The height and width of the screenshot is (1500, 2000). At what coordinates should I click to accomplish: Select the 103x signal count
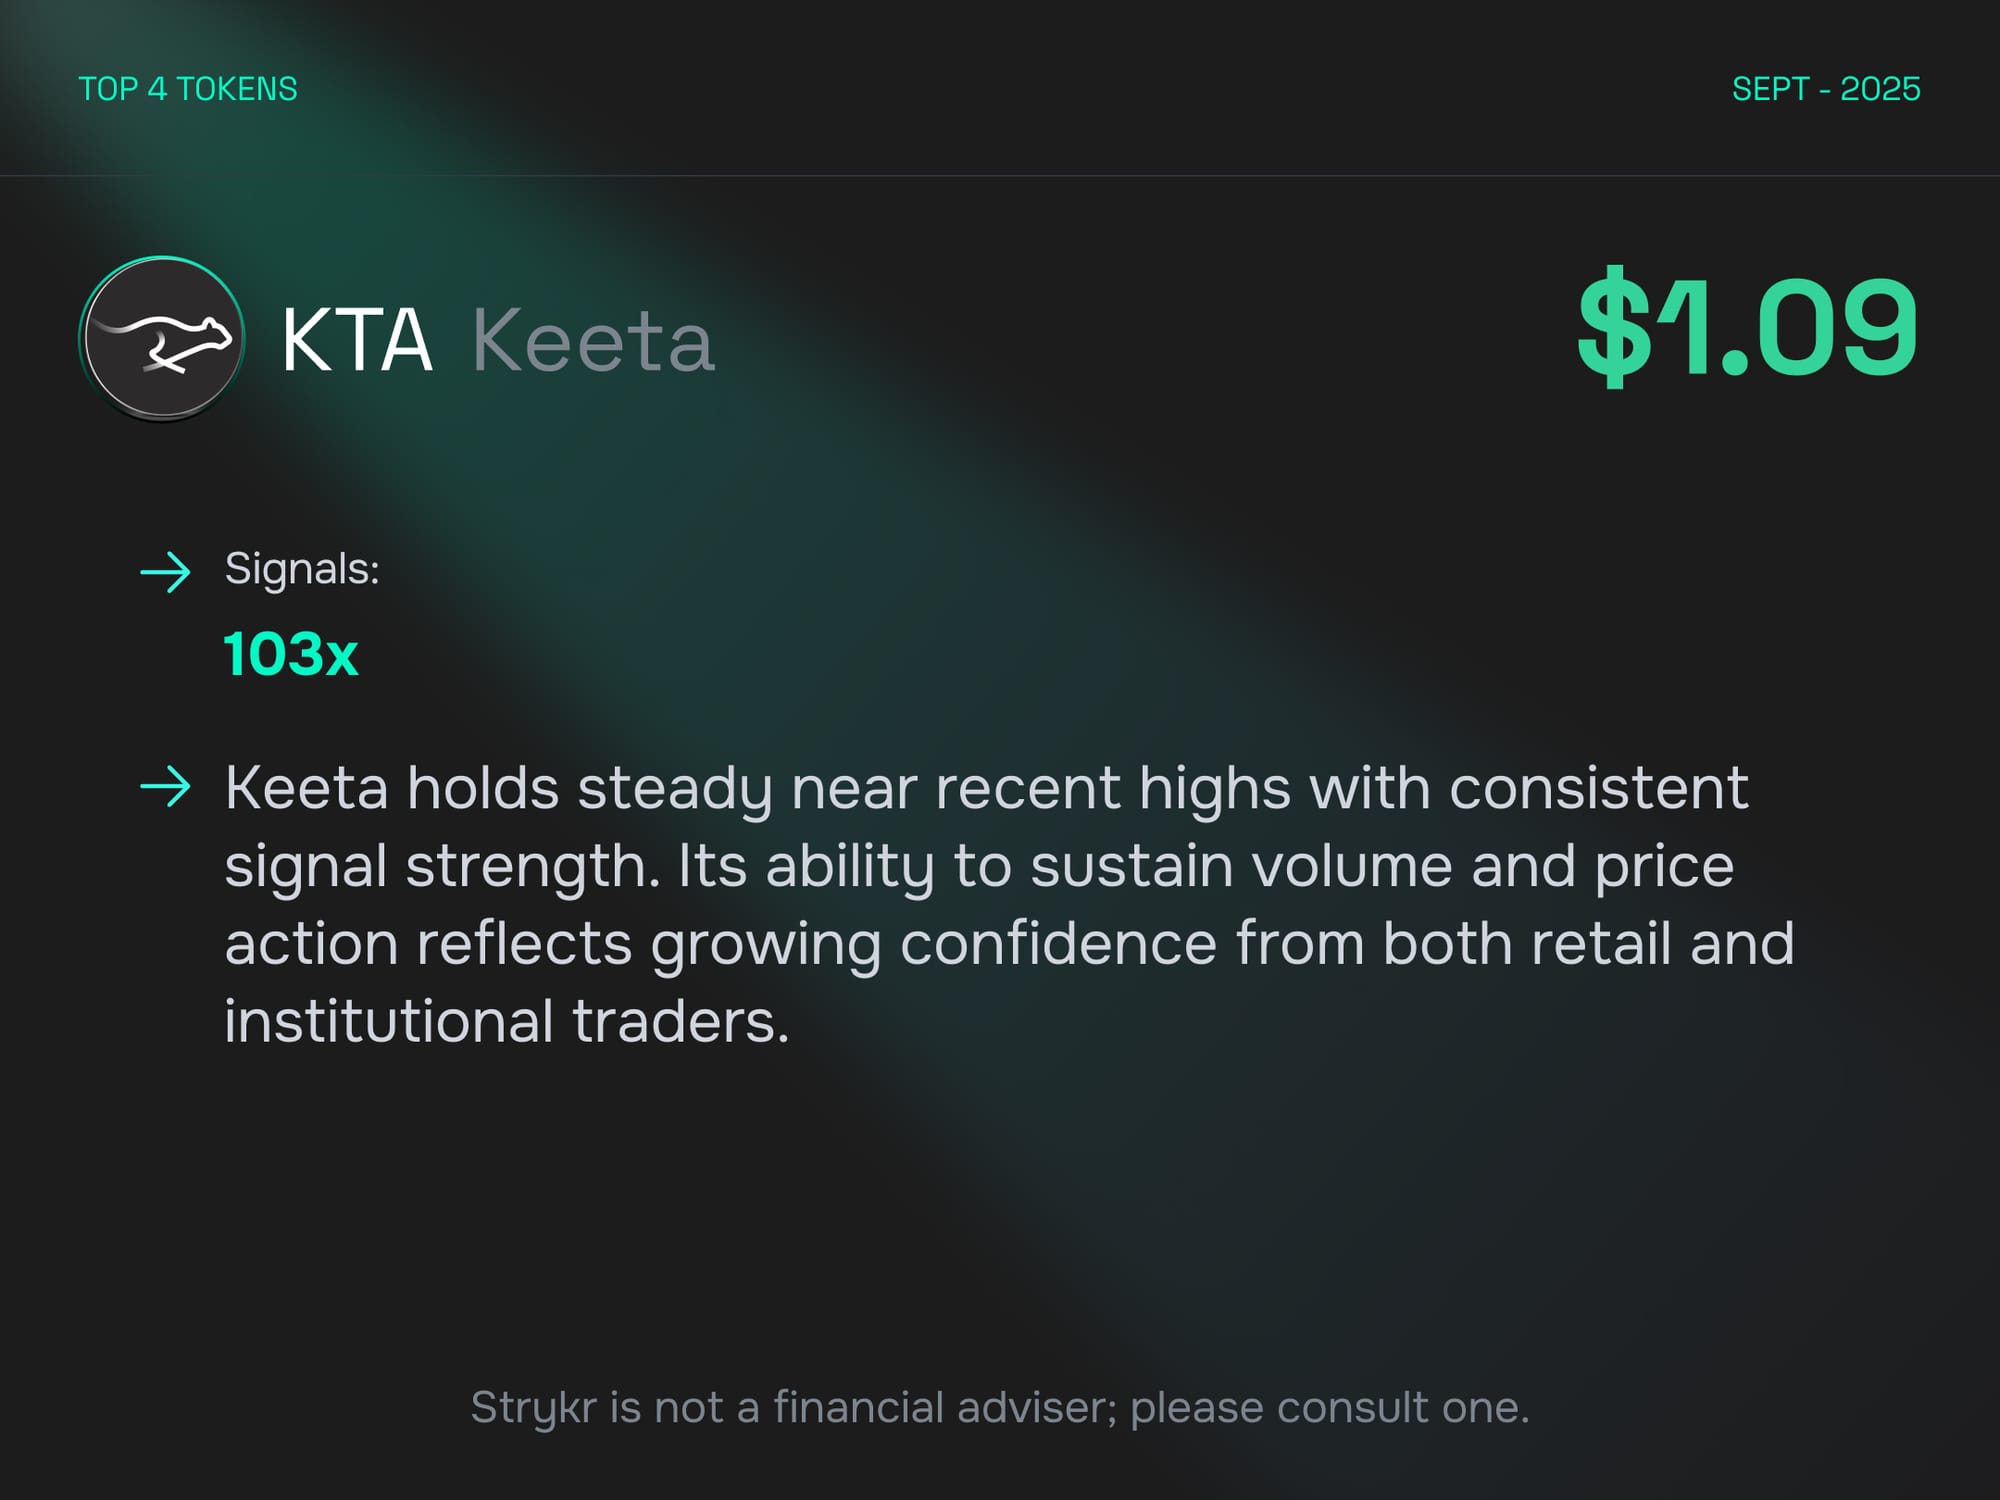(291, 655)
